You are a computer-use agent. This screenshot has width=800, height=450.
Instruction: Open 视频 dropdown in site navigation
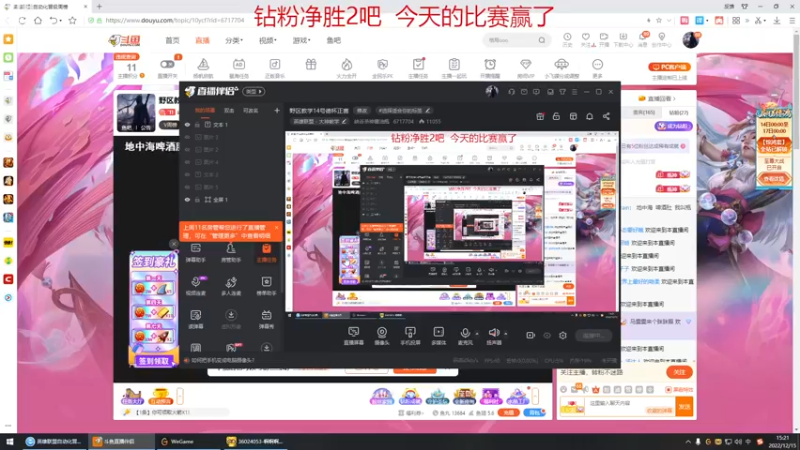(x=267, y=40)
